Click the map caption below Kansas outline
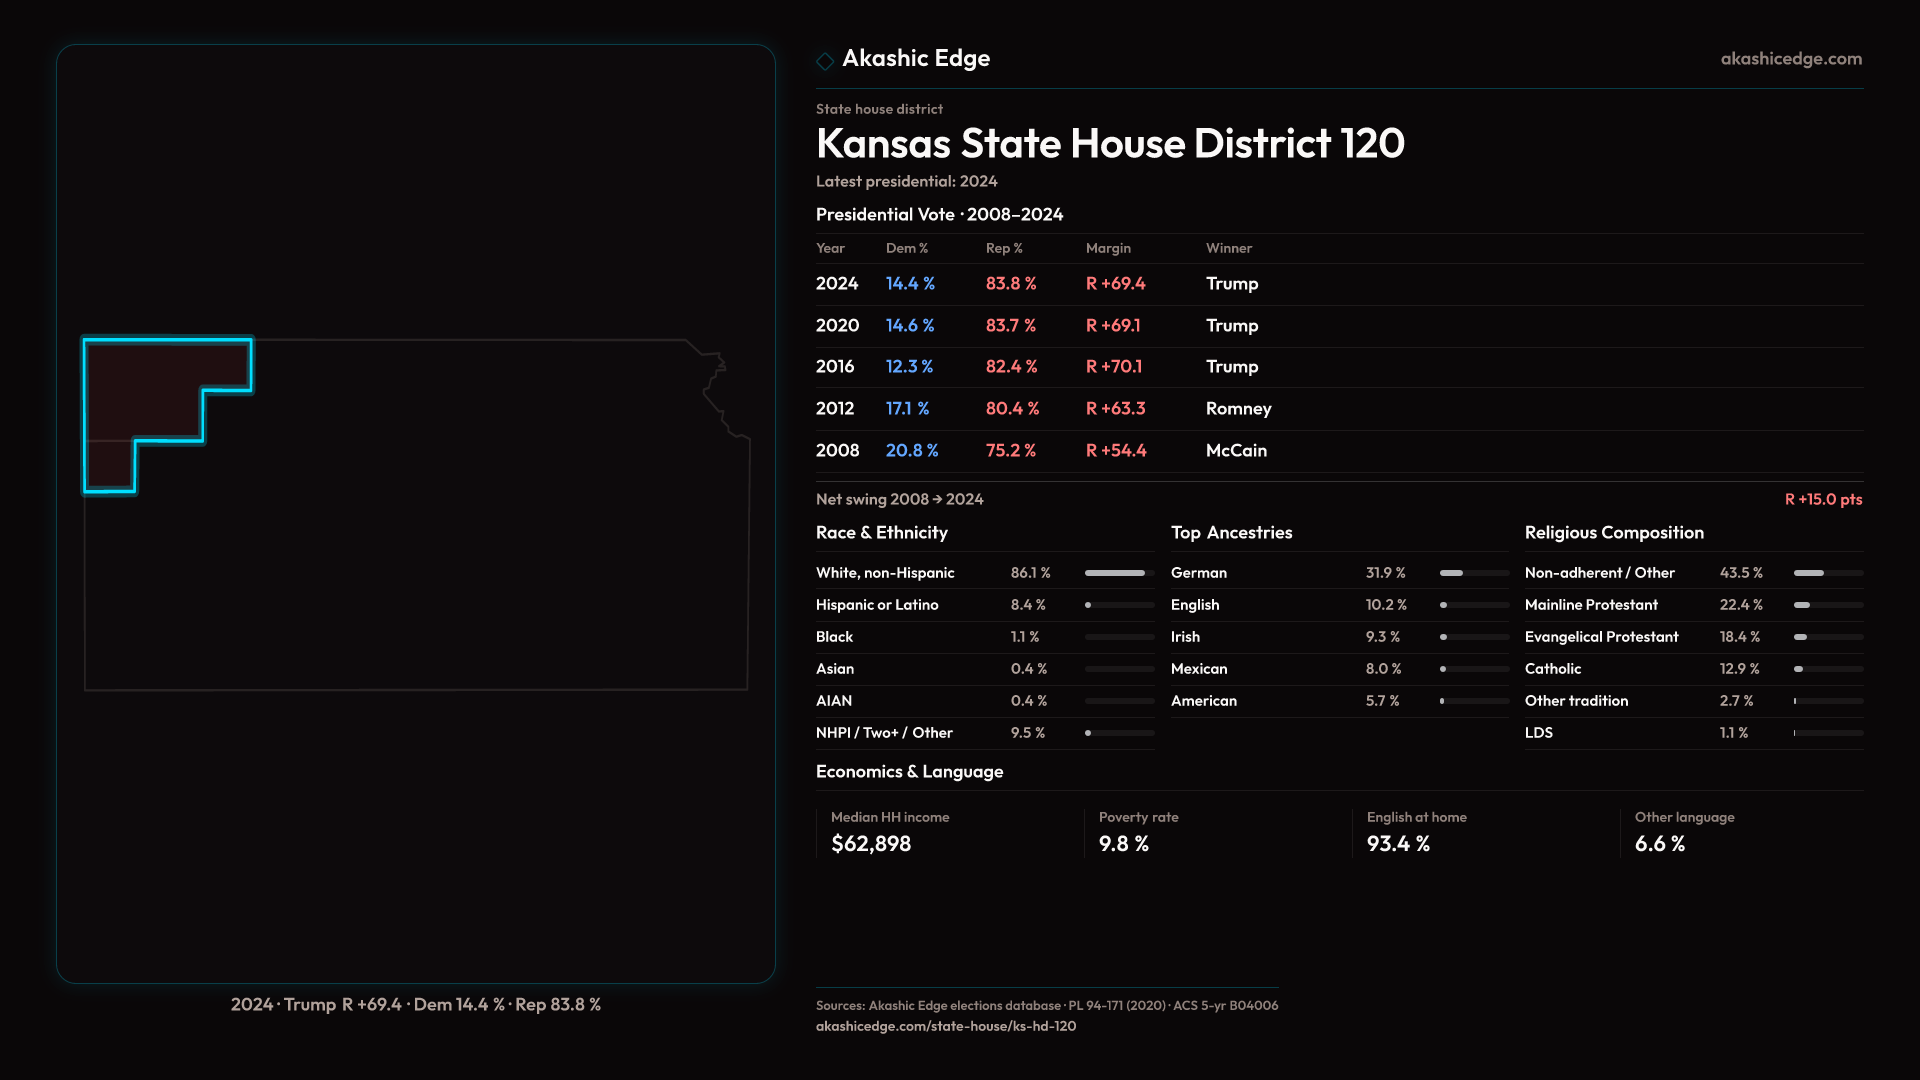1920x1080 pixels. tap(415, 1004)
